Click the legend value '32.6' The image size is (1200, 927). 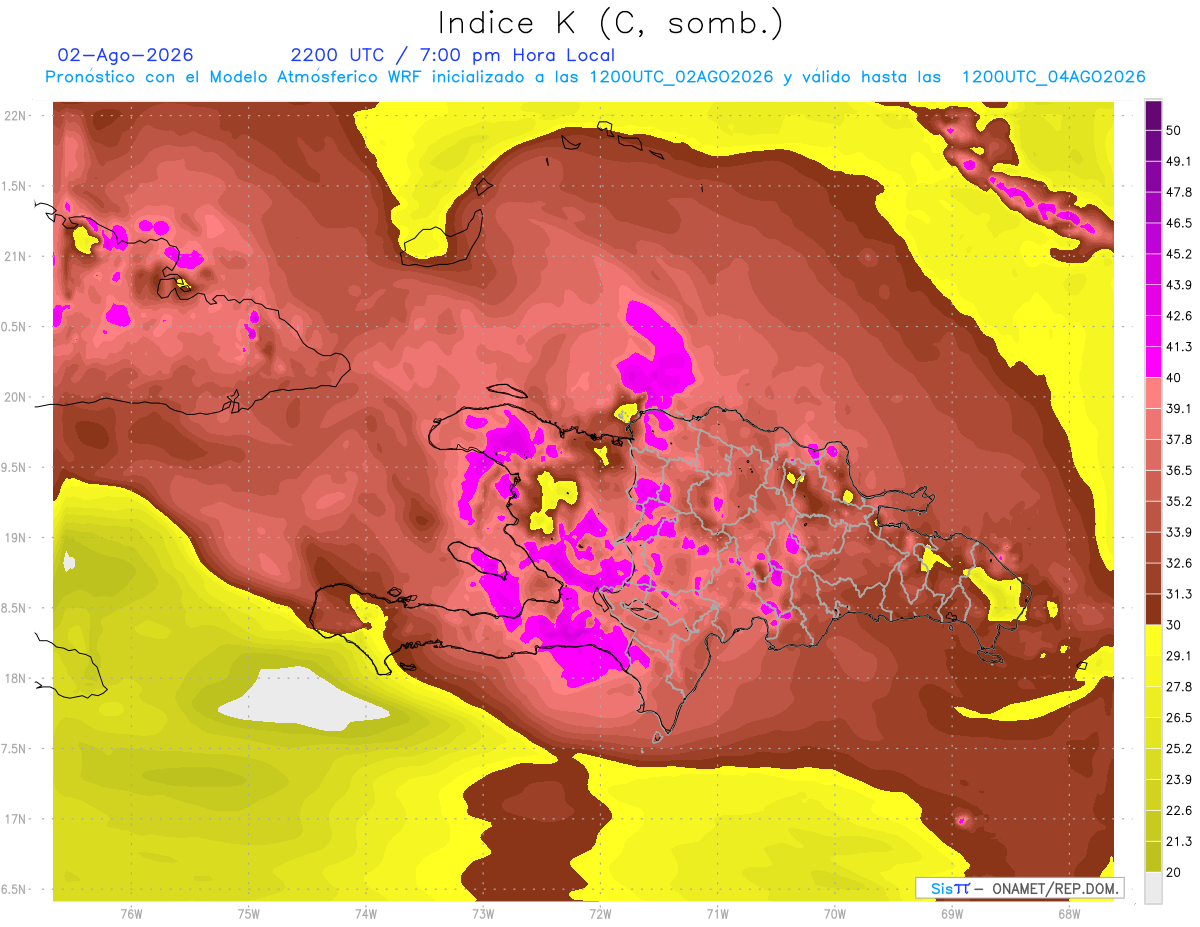tap(1179, 563)
